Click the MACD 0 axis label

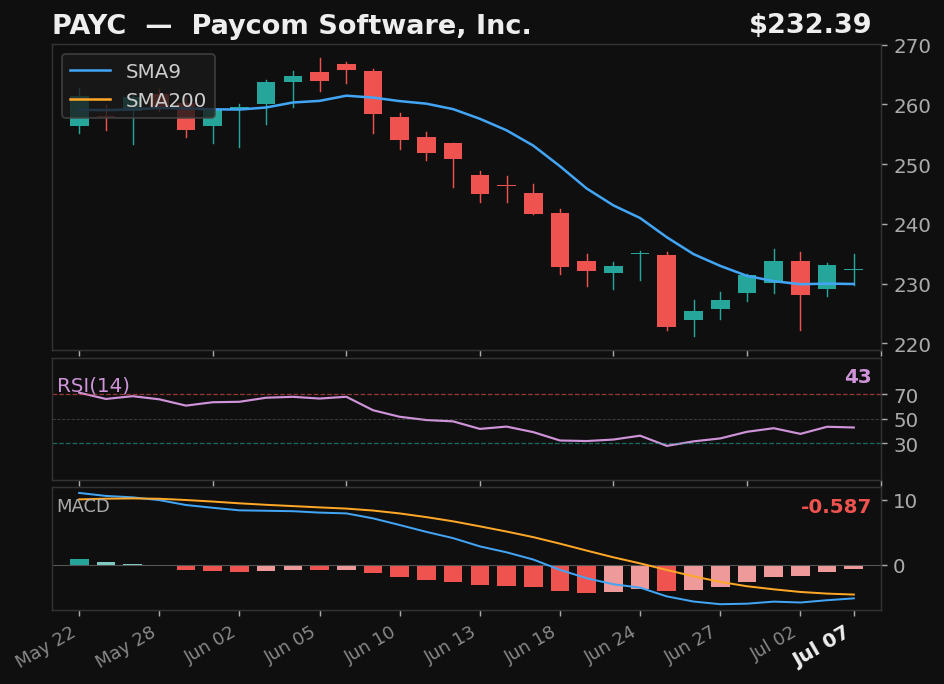tap(899, 566)
